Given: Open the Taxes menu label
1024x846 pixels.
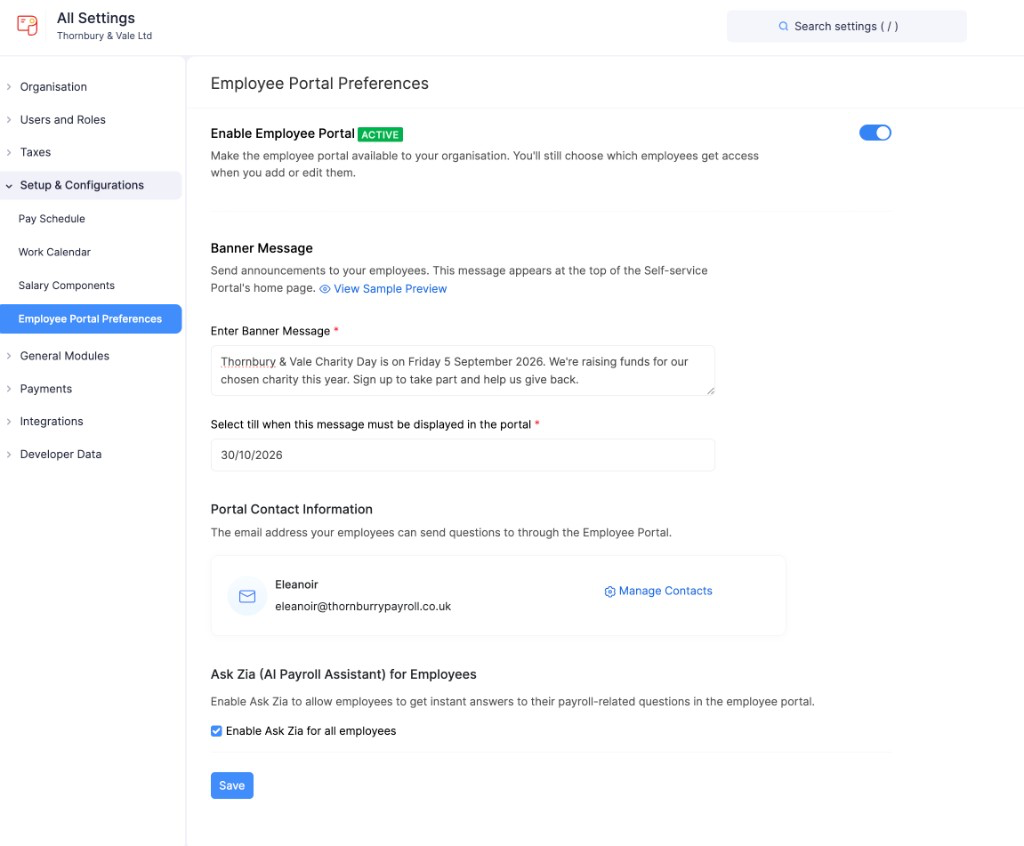Looking at the screenshot, I should tap(35, 152).
